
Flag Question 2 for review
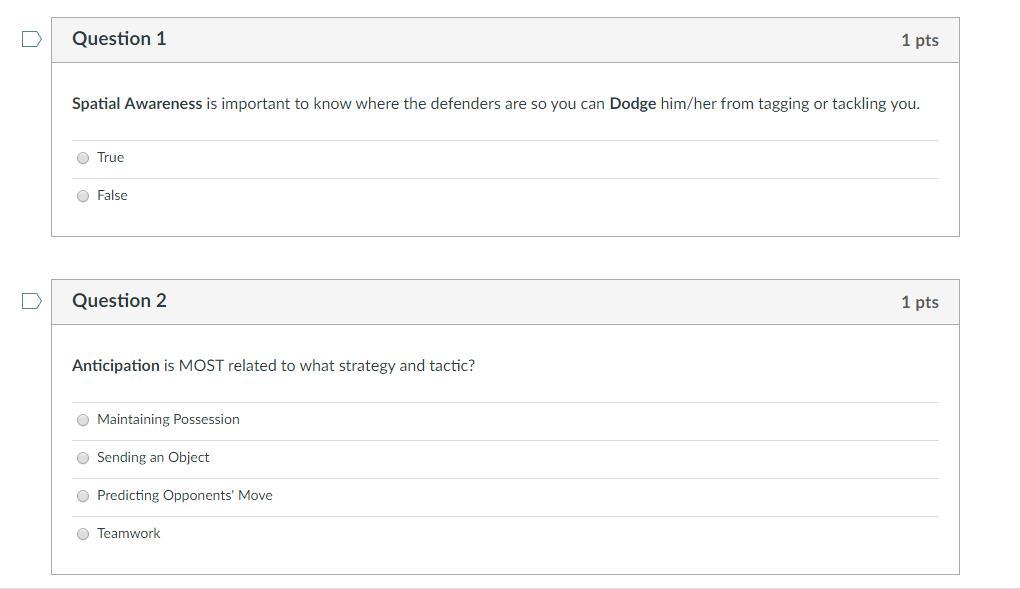click(x=32, y=301)
